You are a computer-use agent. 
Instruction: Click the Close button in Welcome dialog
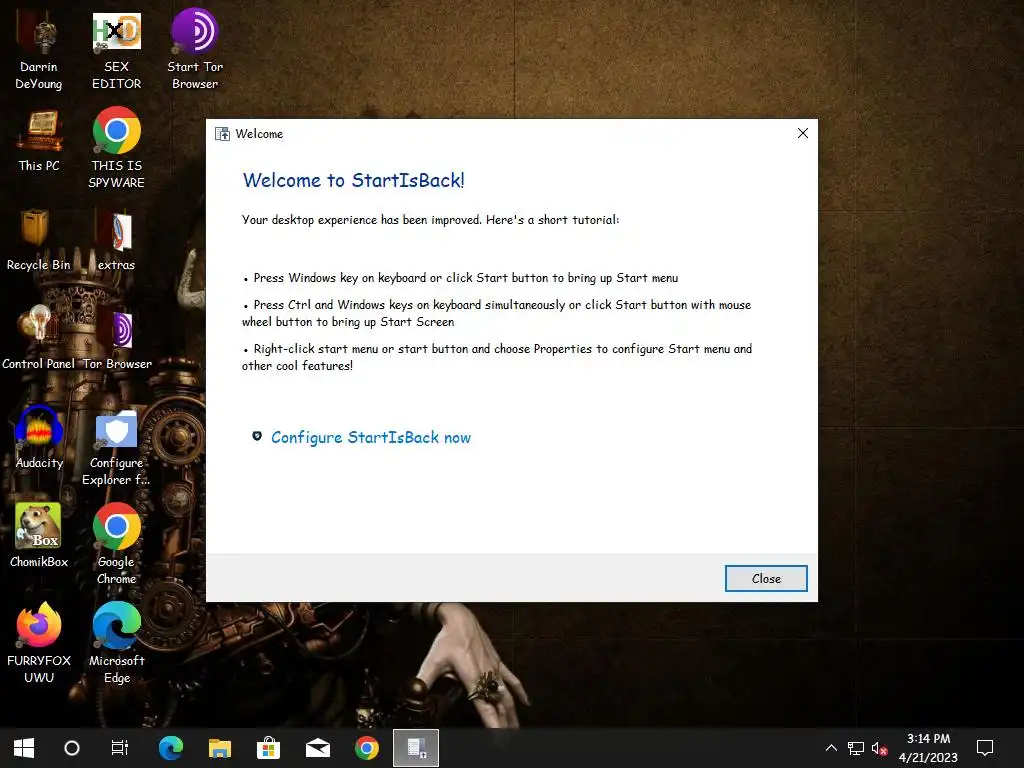[766, 579]
